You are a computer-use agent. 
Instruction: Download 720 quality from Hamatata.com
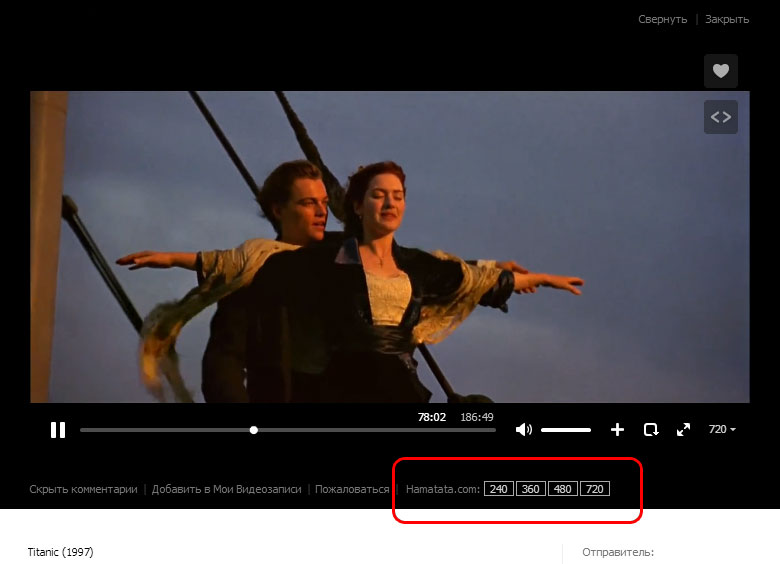pyautogui.click(x=594, y=489)
